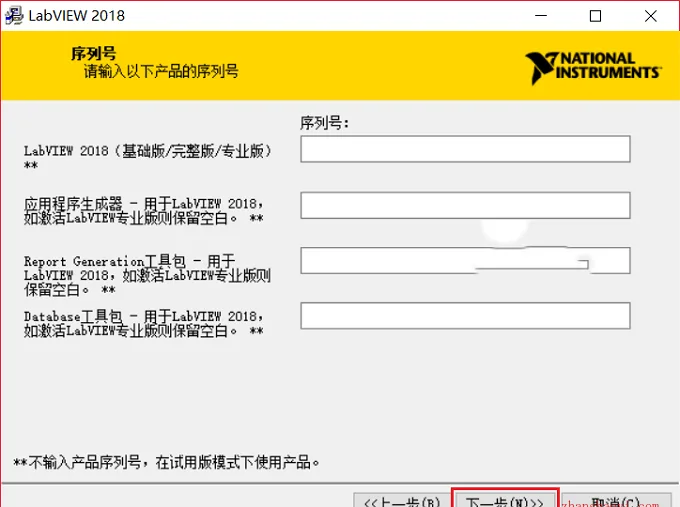Screen dimensions: 680x507
Task: Click the Database工具包 serial number field
Action: click(x=465, y=316)
